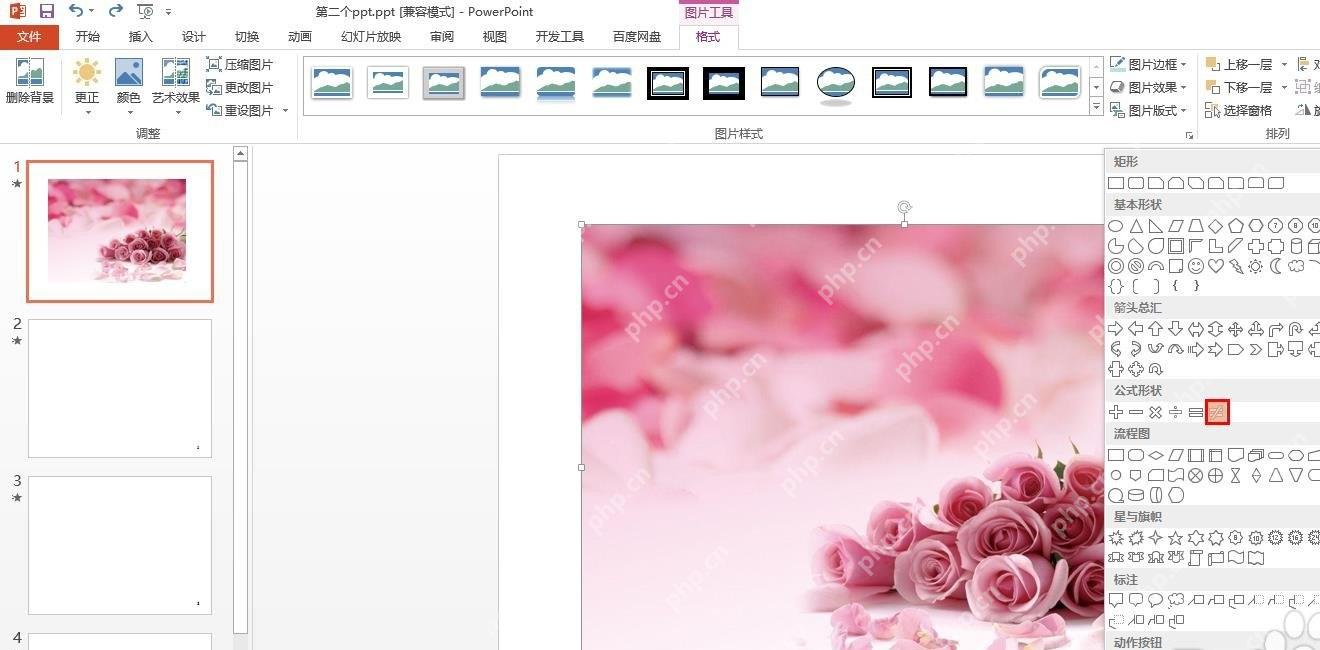Click the 更改图片 change picture button
The image size is (1320, 650).
pyautogui.click(x=240, y=87)
